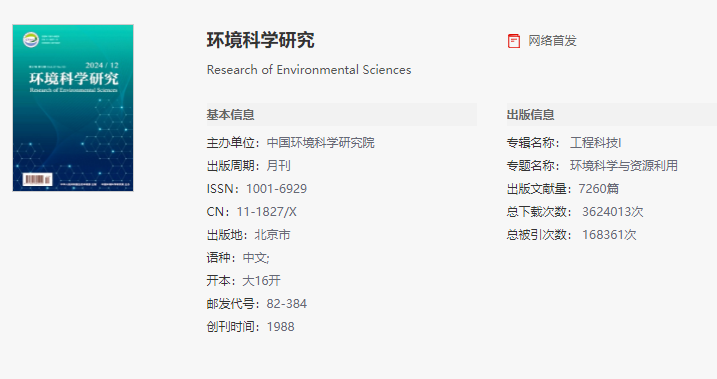
Task: Open the journal cover thumbnail image
Action: pyautogui.click(x=73, y=108)
